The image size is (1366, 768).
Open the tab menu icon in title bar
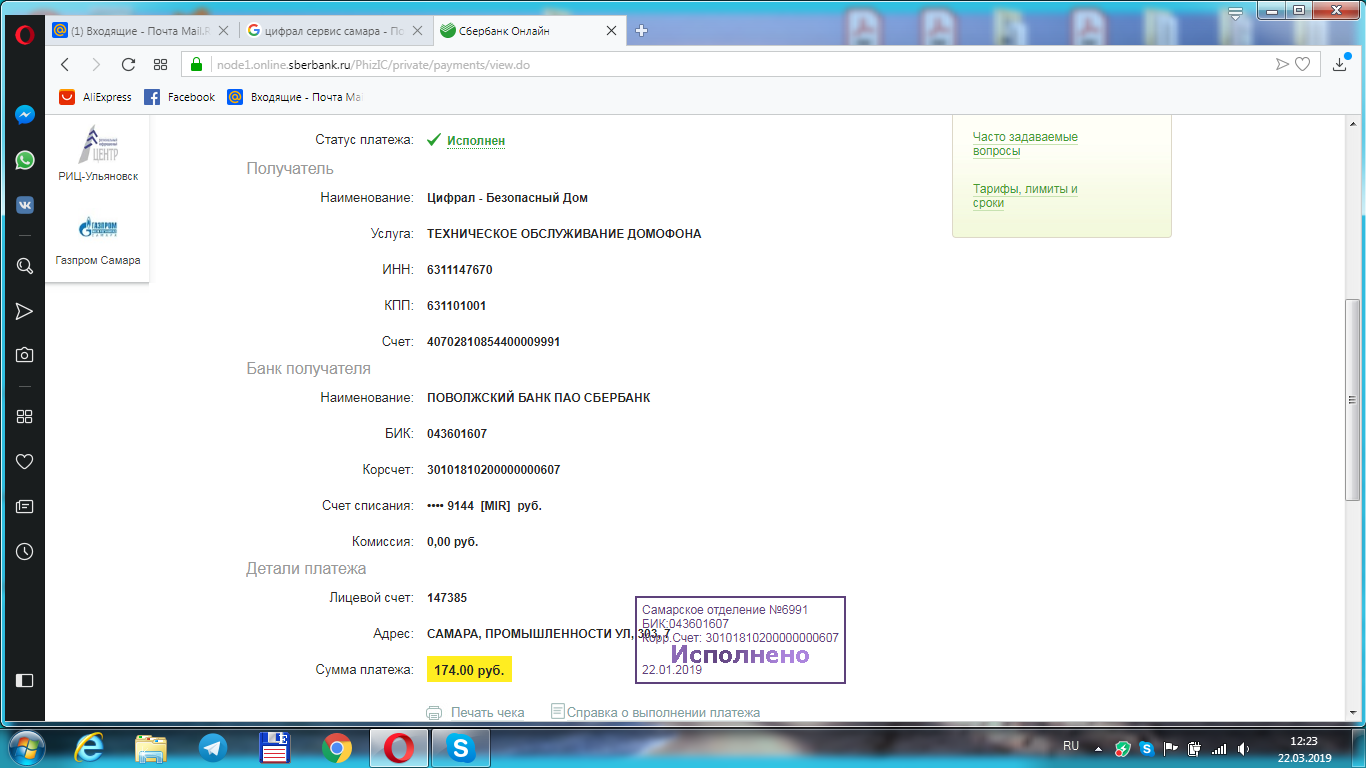coord(1235,14)
